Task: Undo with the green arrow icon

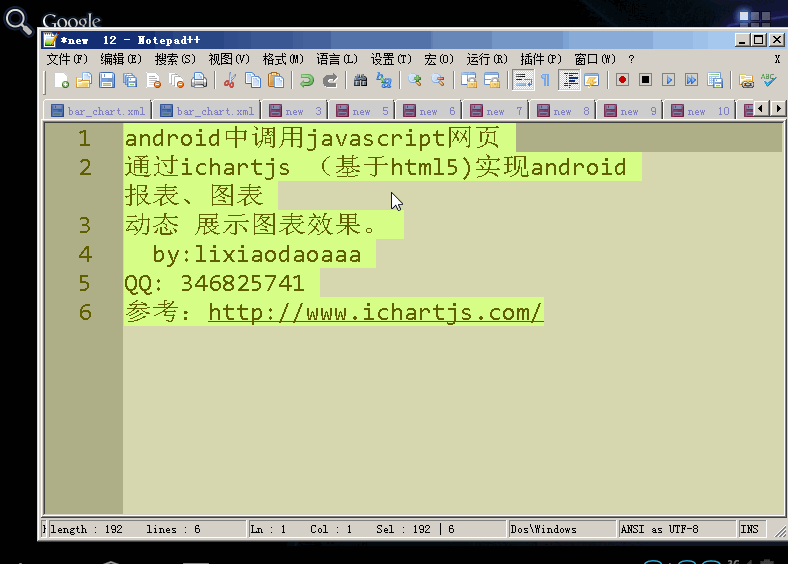Action: (x=307, y=80)
